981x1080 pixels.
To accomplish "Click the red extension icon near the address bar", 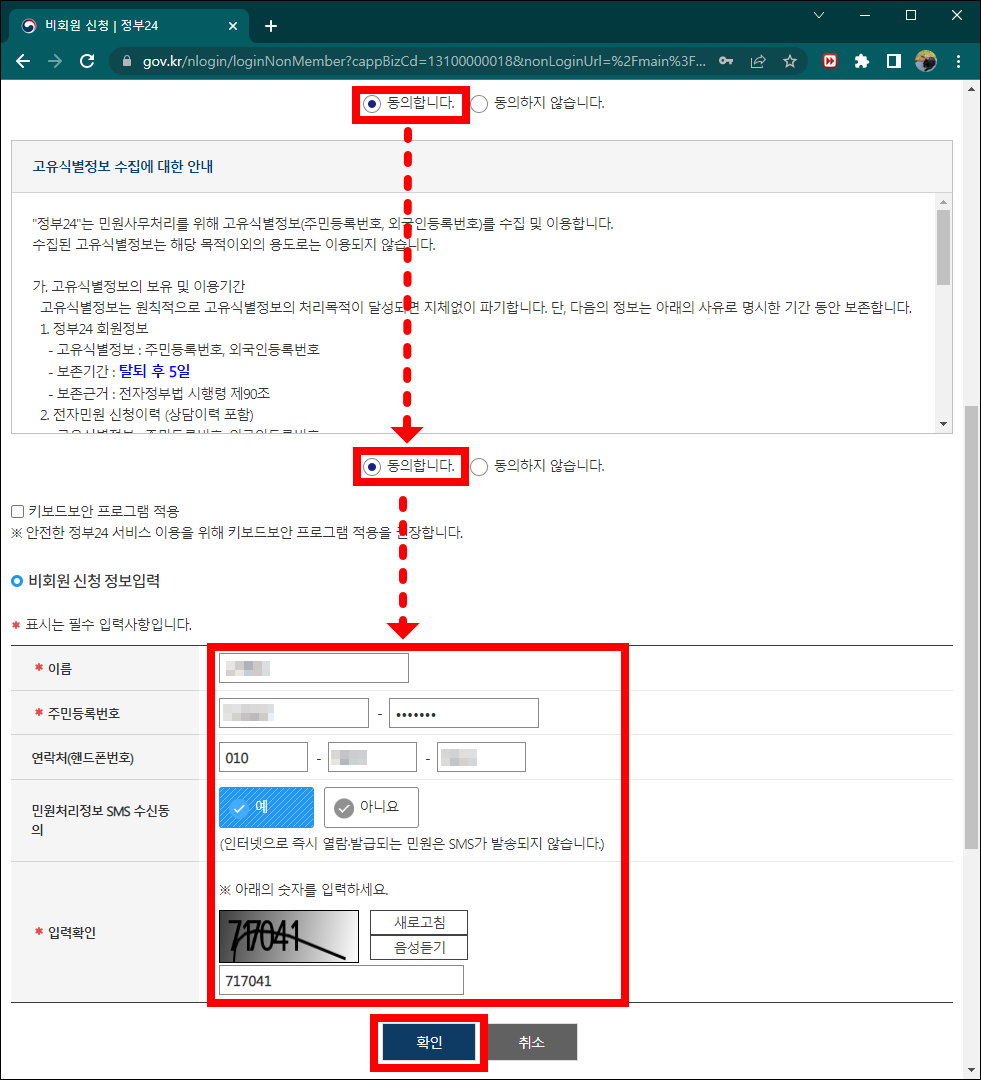I will 829,61.
